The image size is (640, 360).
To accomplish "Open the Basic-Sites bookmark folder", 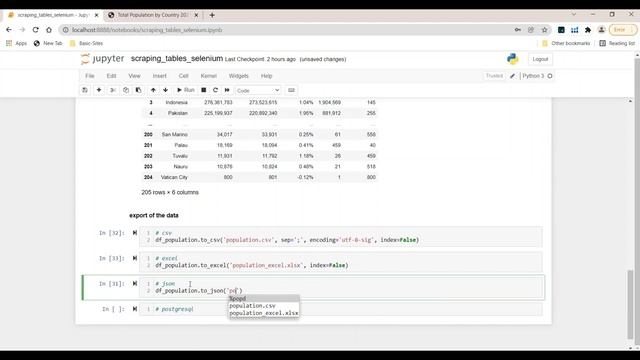I will (x=87, y=43).
